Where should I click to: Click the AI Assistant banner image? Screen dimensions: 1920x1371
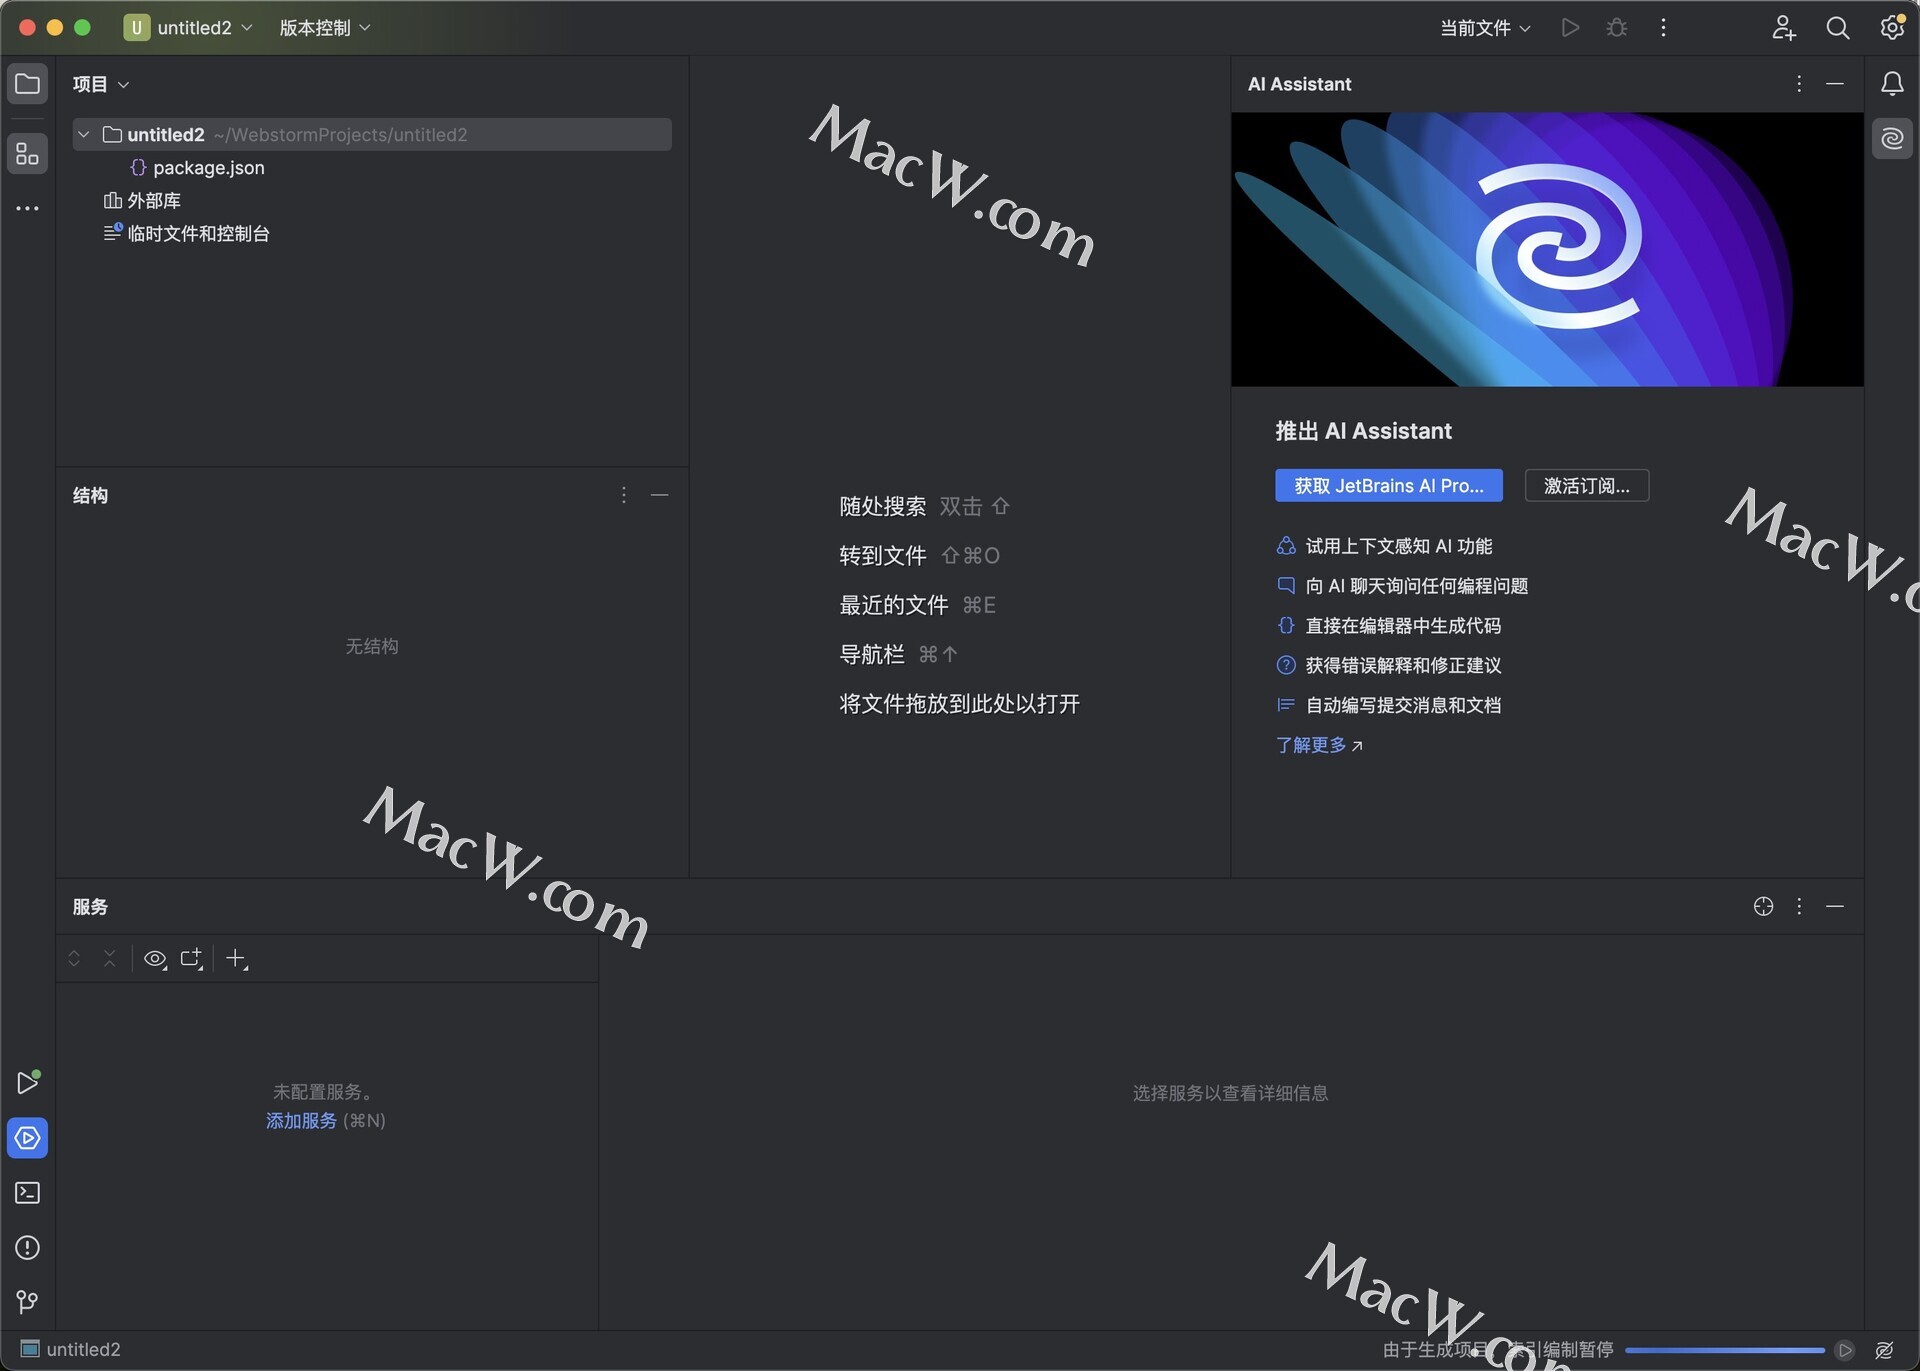(x=1547, y=249)
